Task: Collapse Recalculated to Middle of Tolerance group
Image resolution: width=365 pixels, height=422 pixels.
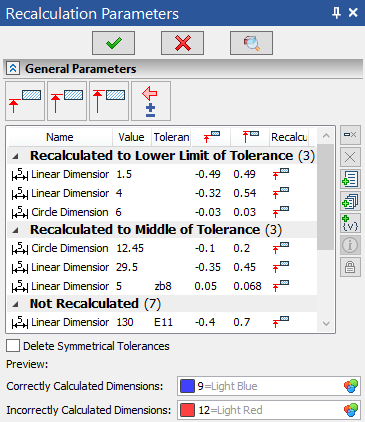Action: coord(16,230)
